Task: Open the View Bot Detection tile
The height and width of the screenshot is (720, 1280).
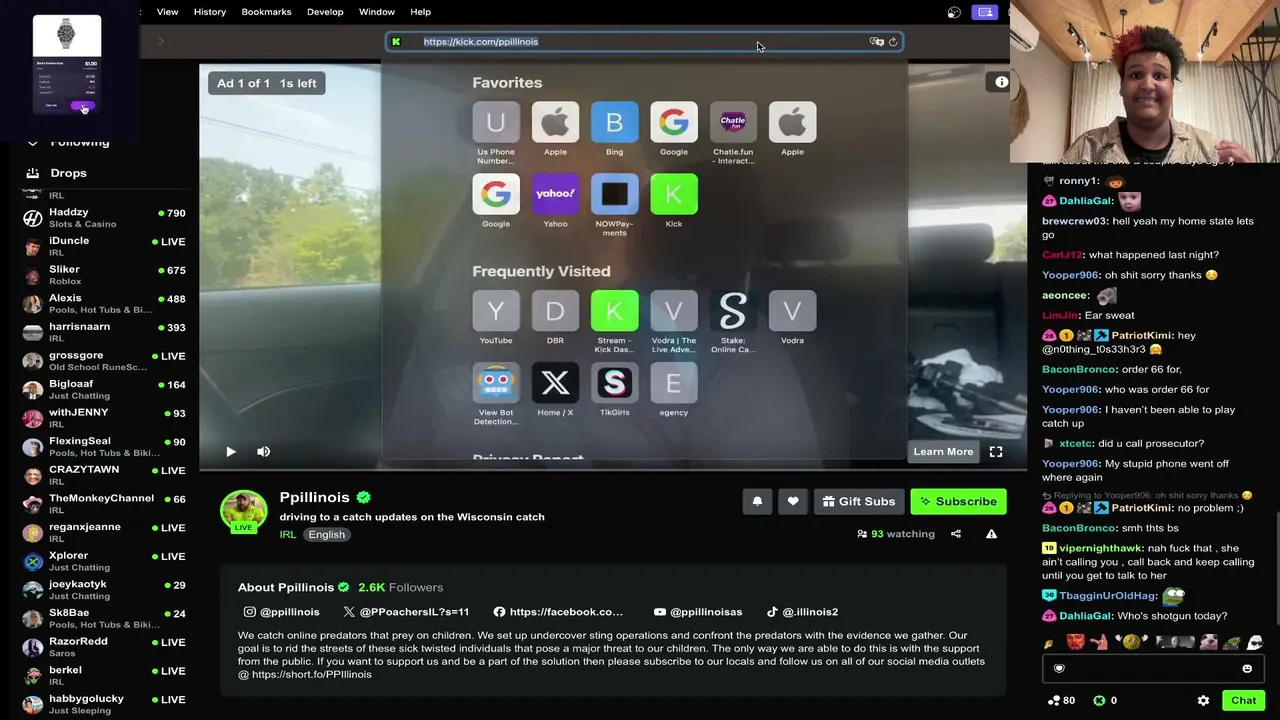Action: [x=496, y=394]
